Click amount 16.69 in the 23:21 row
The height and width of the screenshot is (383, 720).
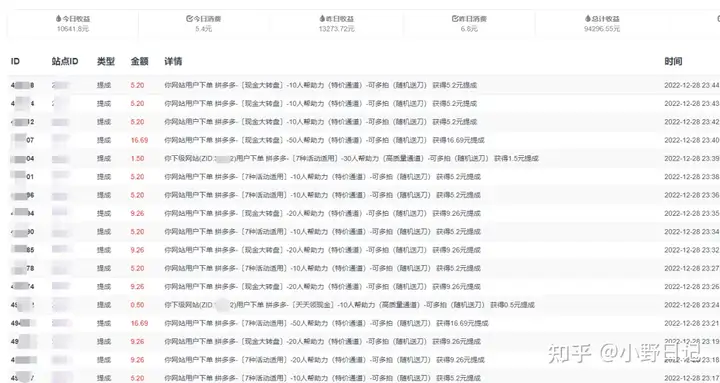tap(139, 323)
